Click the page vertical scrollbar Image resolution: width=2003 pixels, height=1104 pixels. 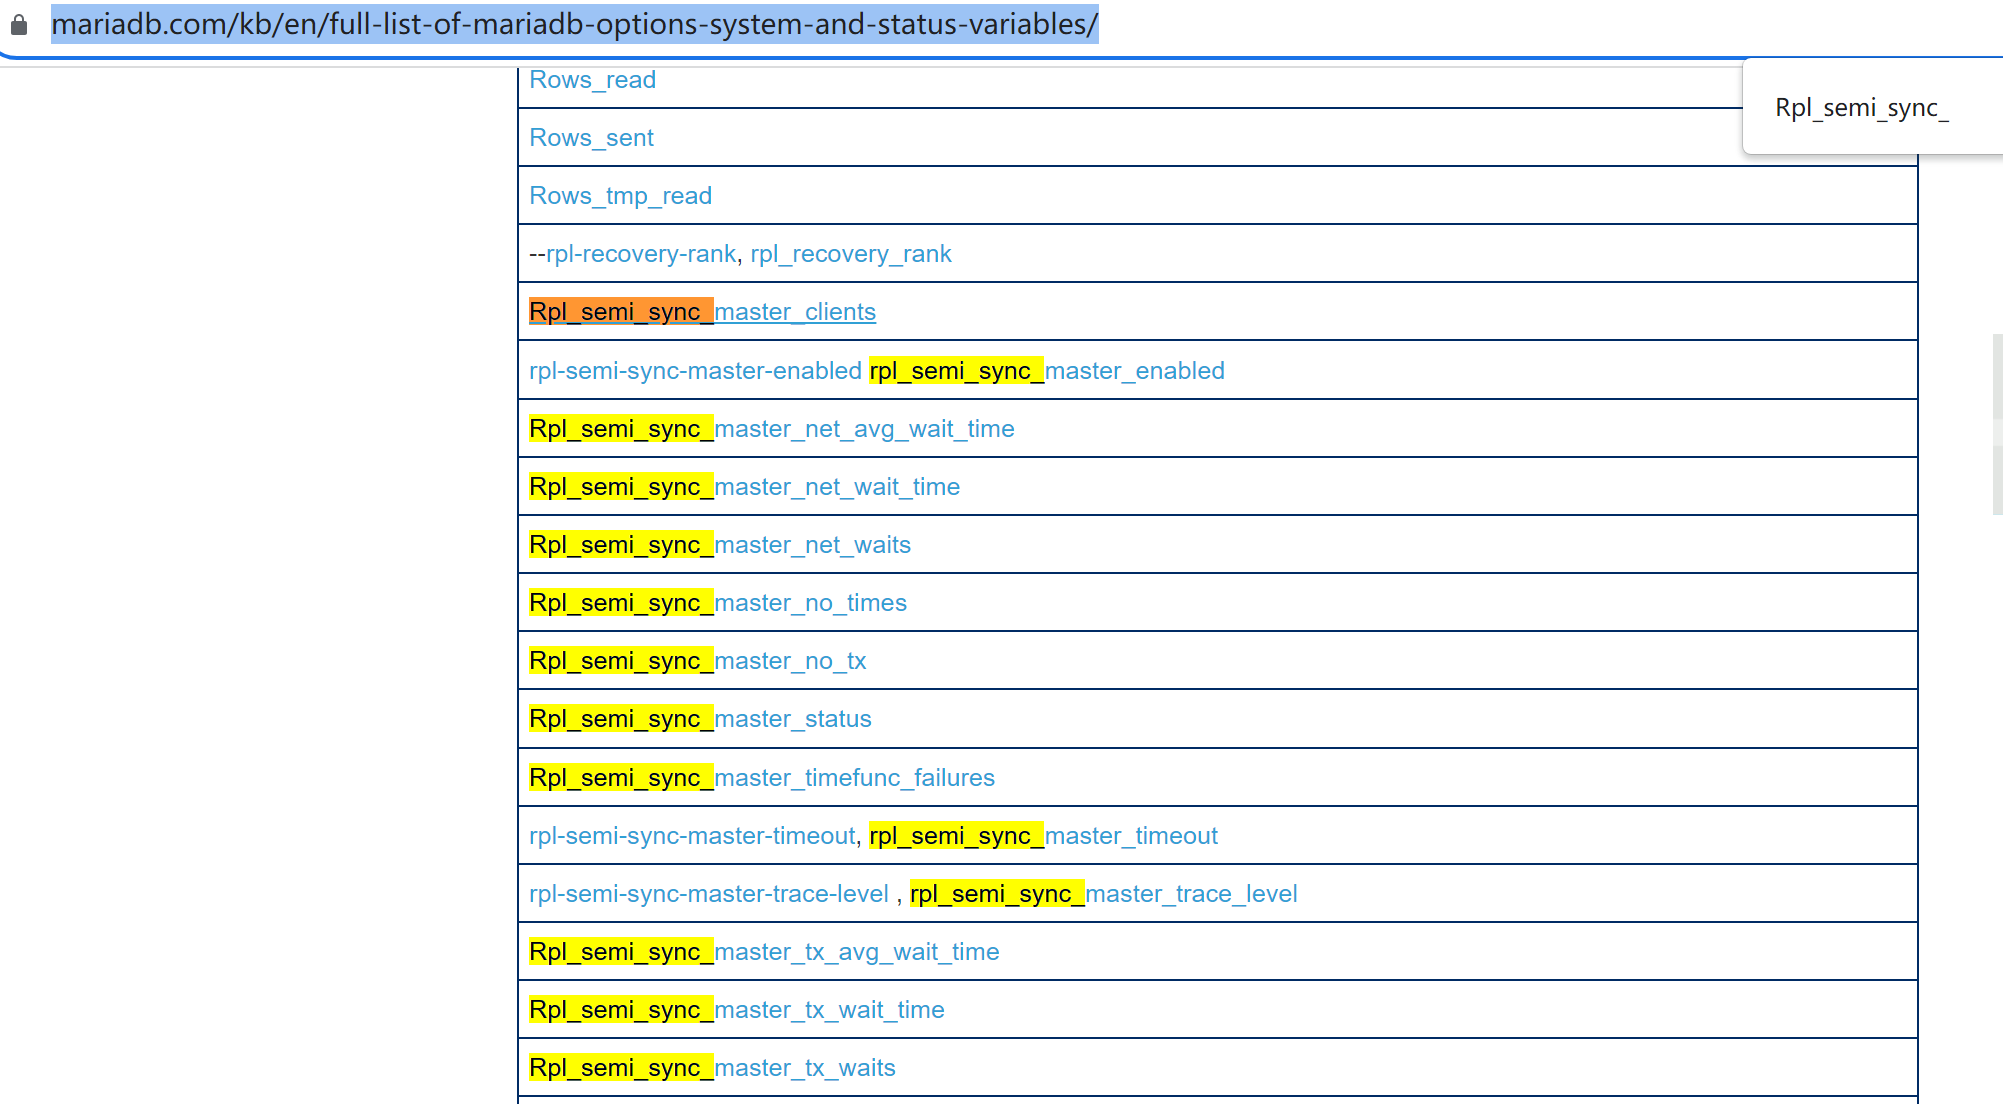pyautogui.click(x=1996, y=425)
